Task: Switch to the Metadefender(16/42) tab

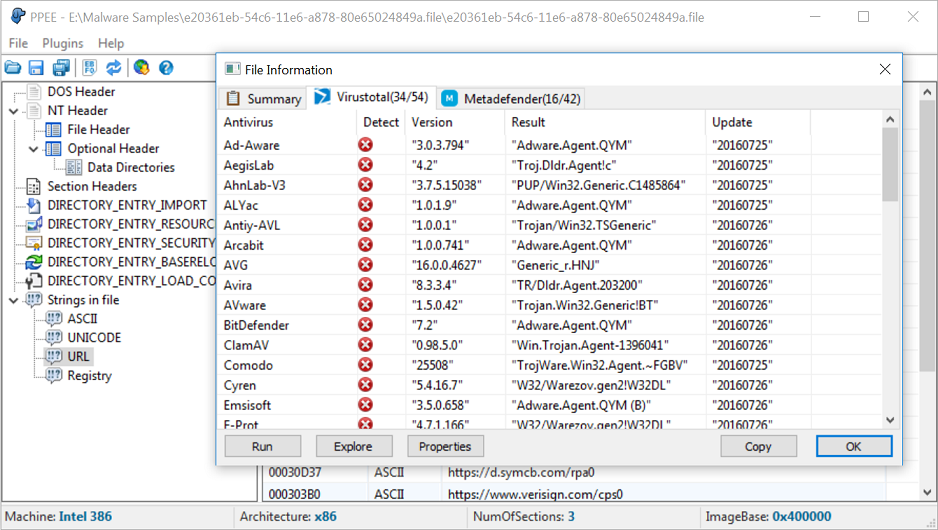Action: click(512, 99)
